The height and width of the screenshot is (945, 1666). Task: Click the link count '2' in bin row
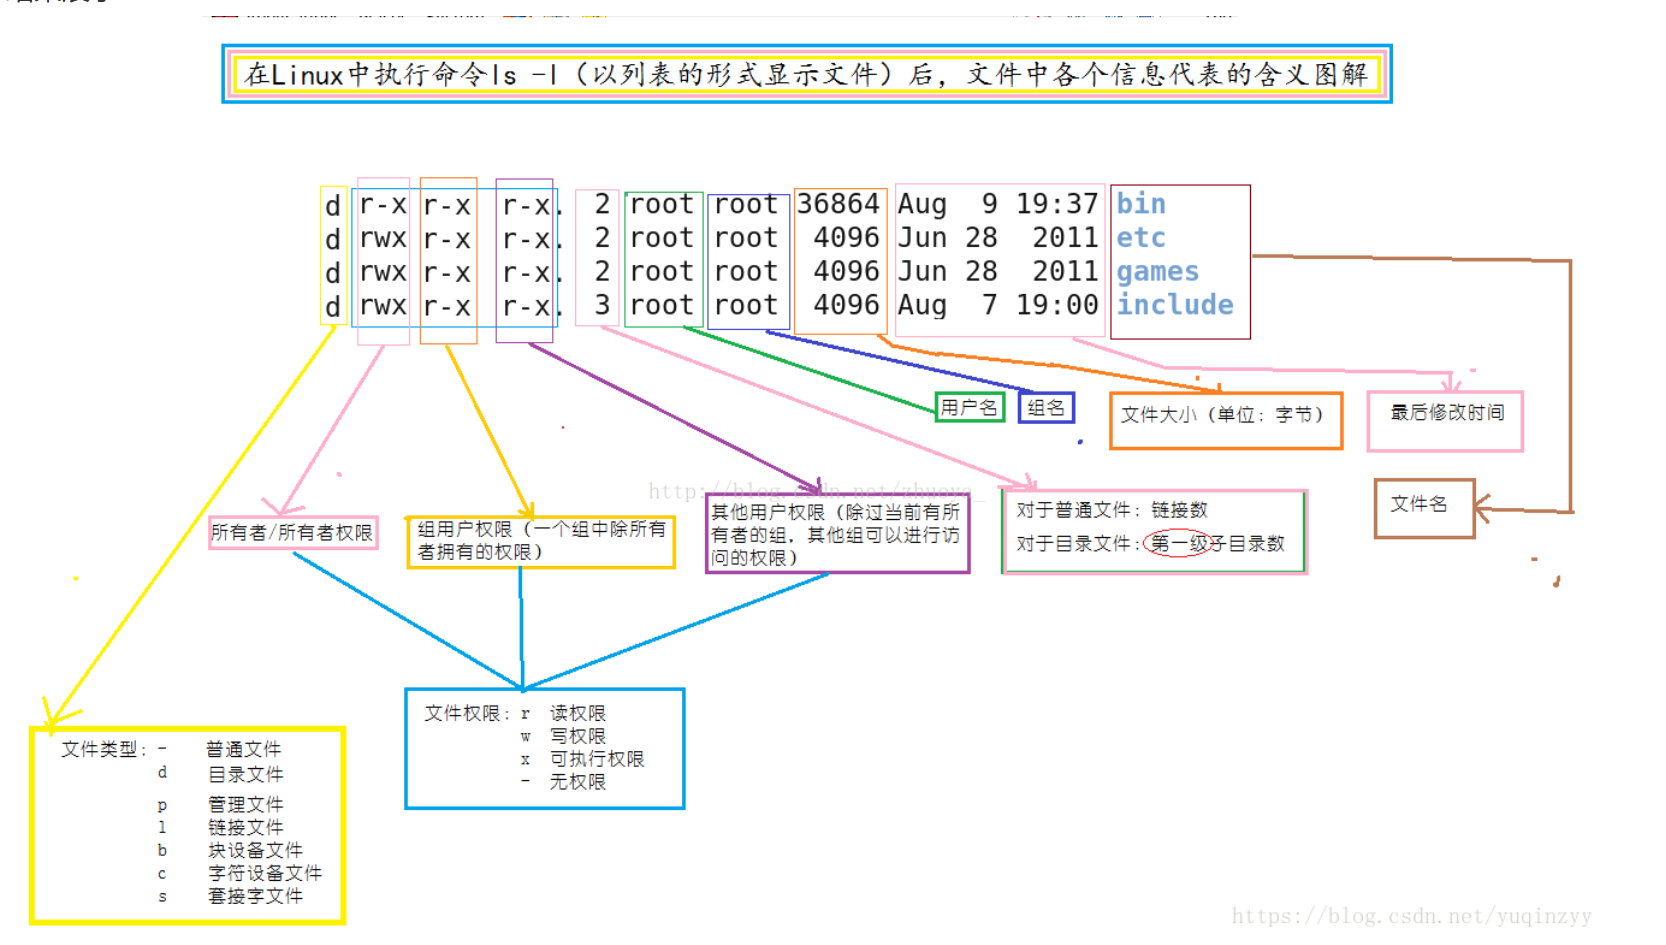click(x=602, y=204)
